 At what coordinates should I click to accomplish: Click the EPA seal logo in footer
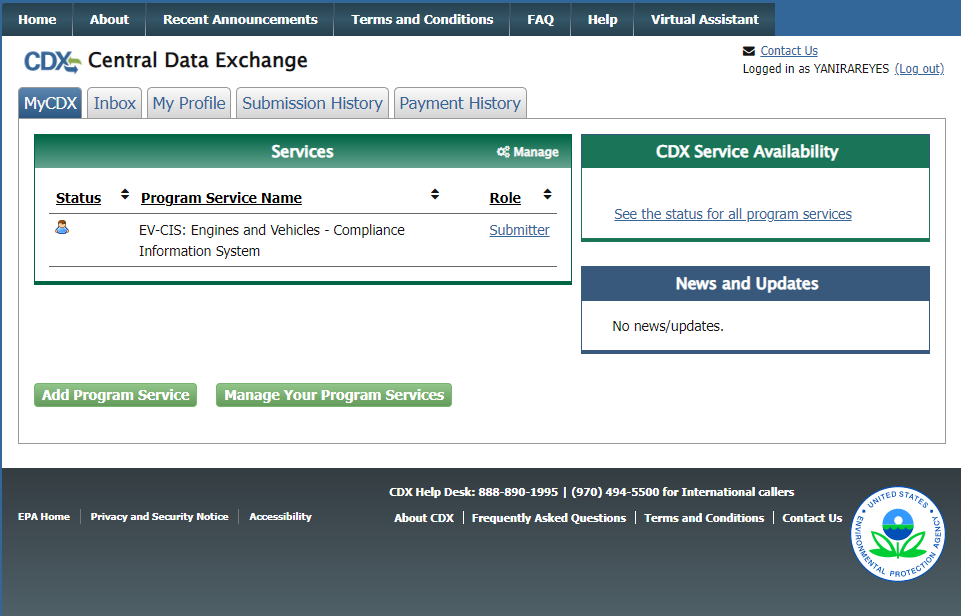pyautogui.click(x=898, y=533)
